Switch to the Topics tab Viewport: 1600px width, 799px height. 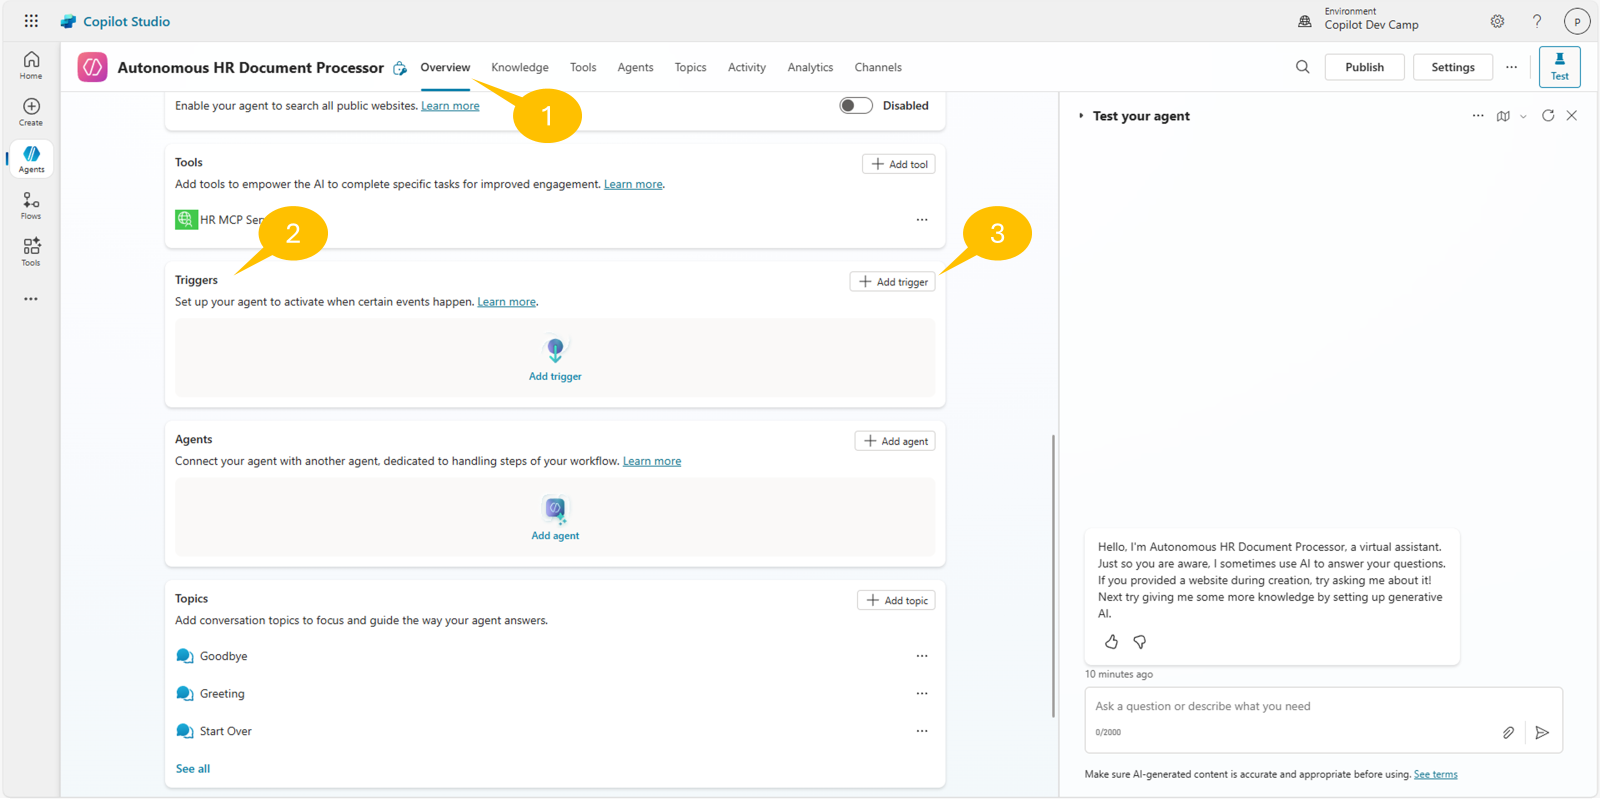coord(690,67)
